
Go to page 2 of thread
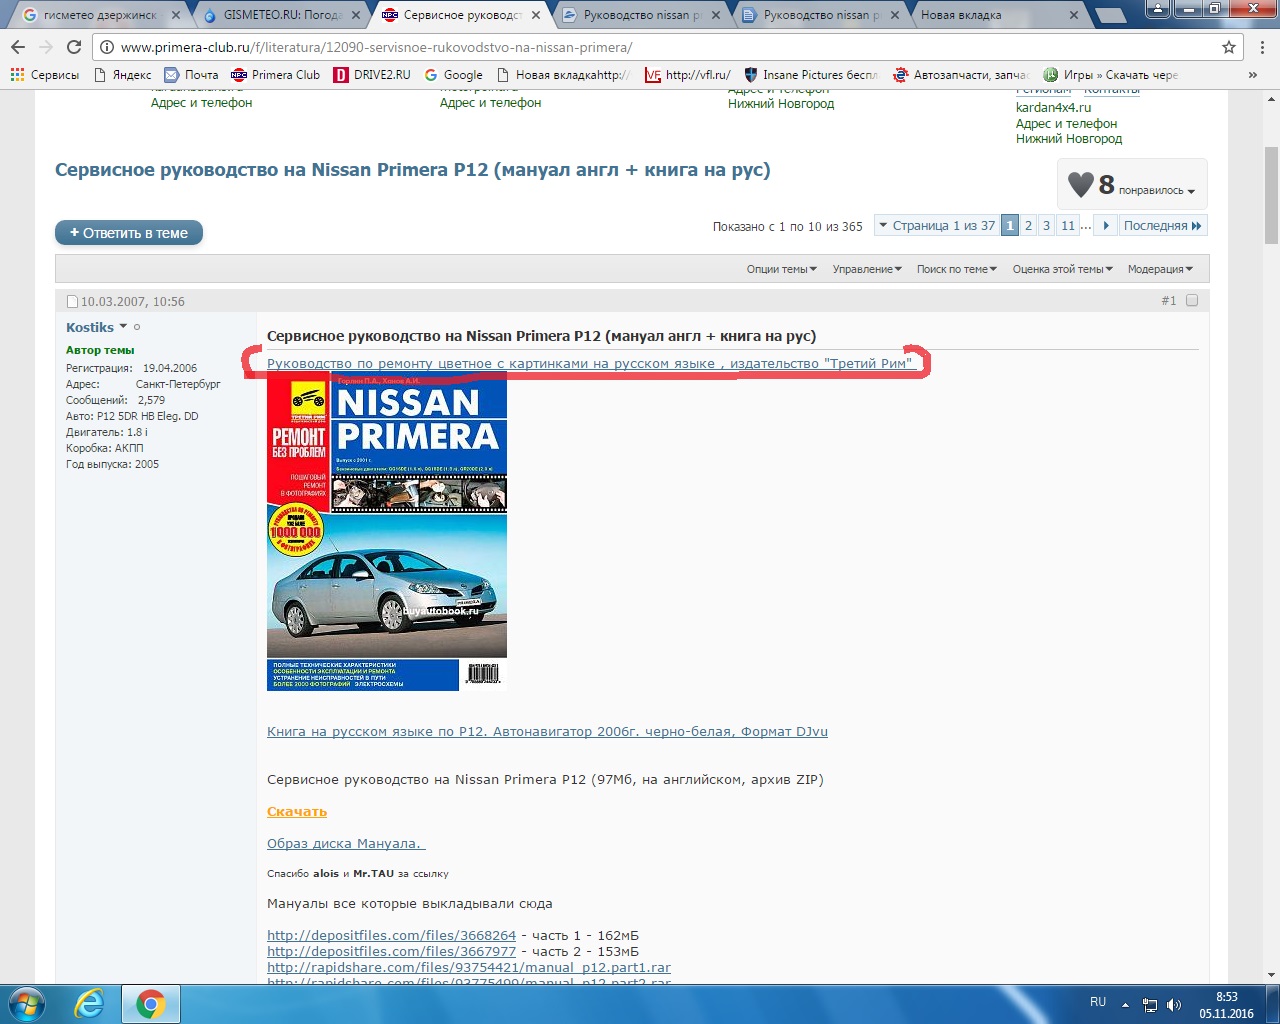coord(1028,226)
